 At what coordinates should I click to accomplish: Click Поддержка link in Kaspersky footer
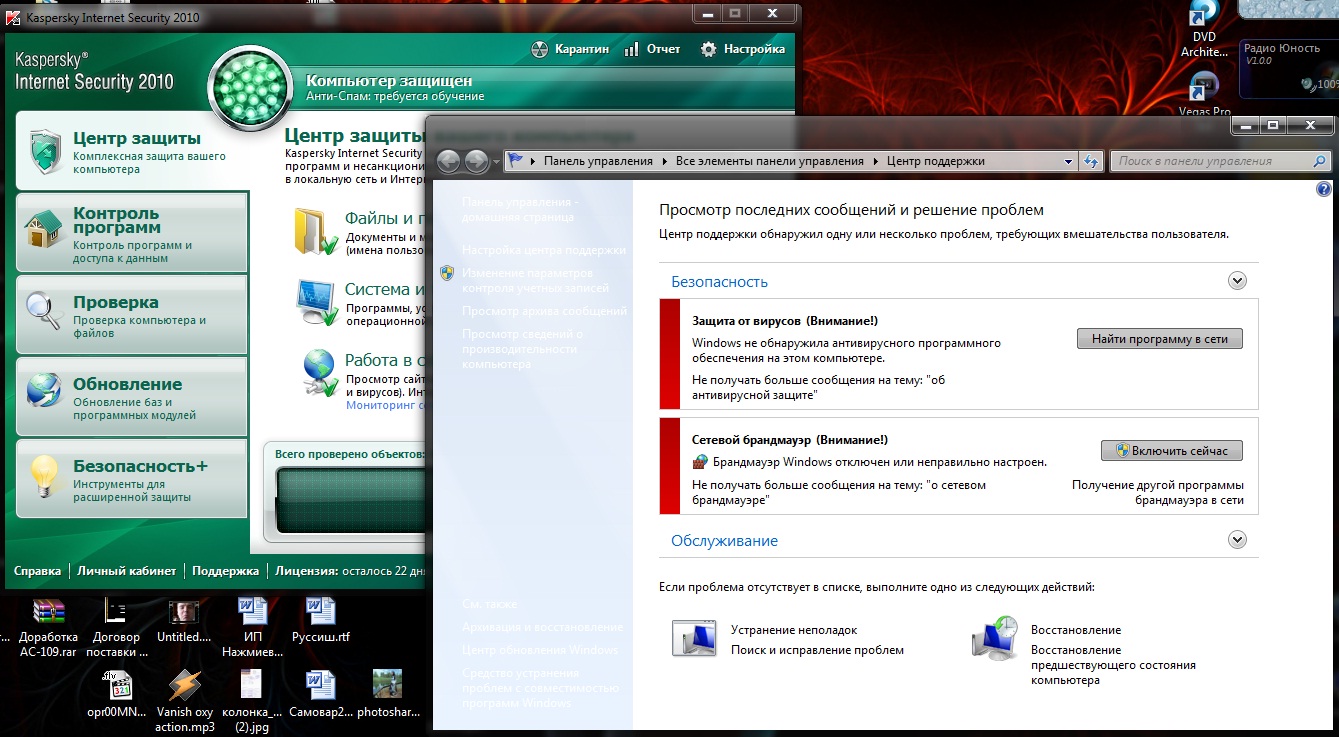[225, 571]
